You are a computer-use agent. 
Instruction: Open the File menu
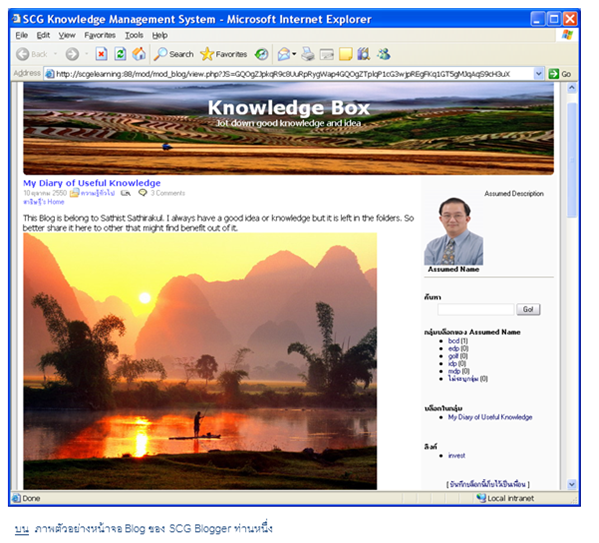click(21, 35)
